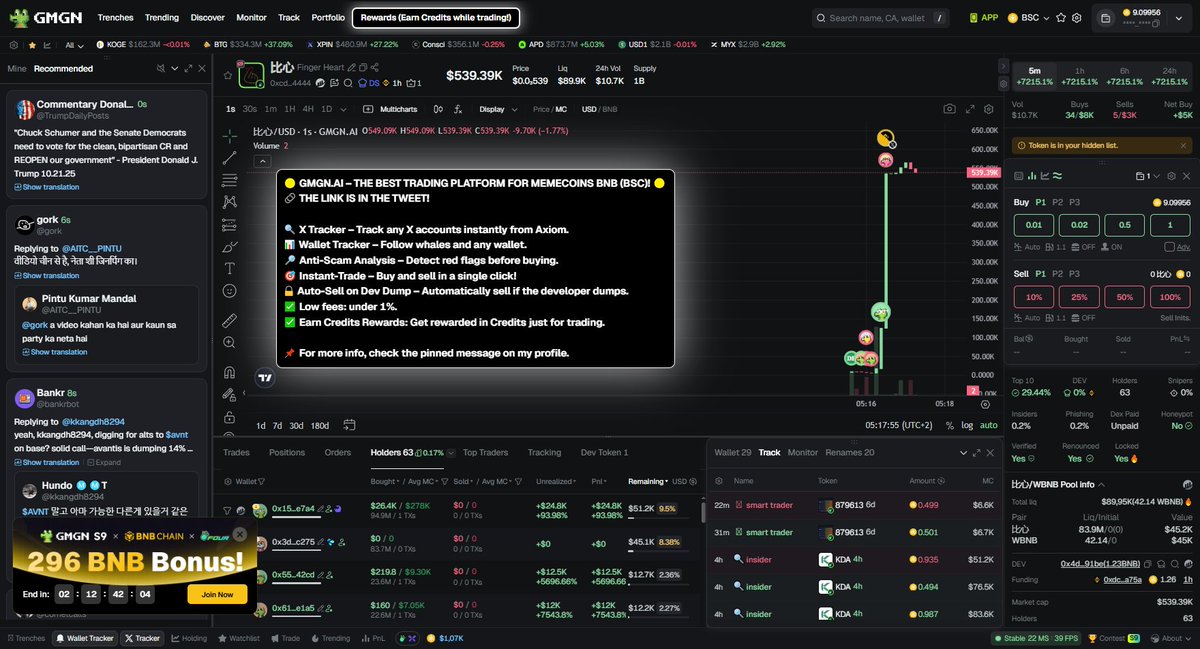Click the GMGN frog logo

[x=17, y=17]
